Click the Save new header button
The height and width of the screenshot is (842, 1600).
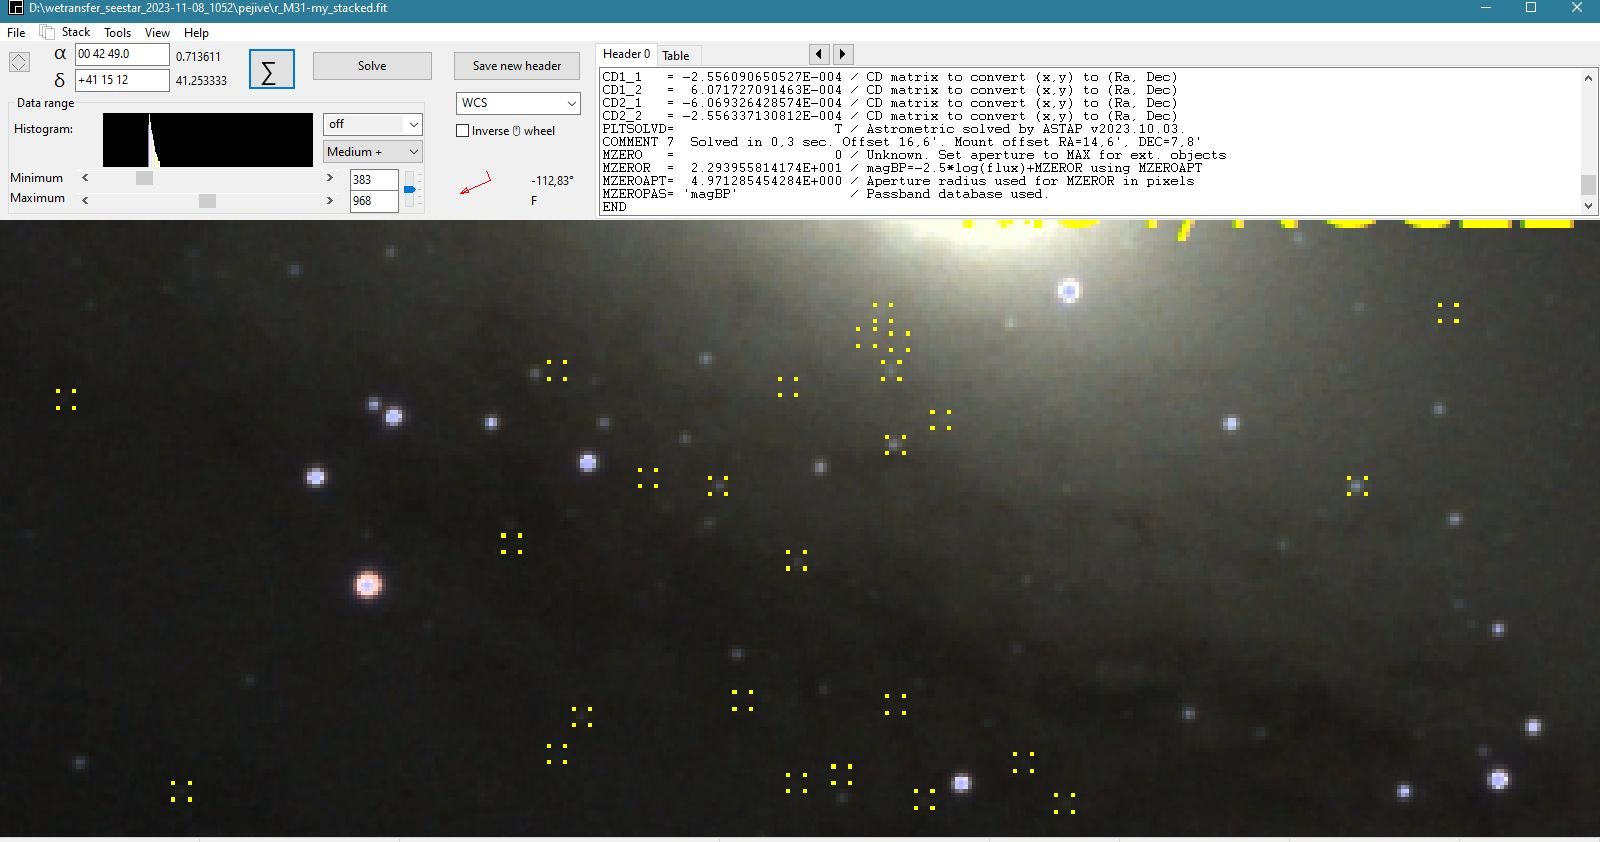click(517, 66)
